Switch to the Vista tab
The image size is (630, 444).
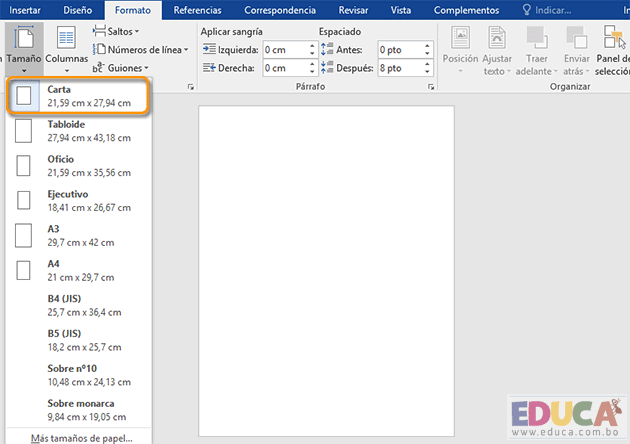(401, 10)
